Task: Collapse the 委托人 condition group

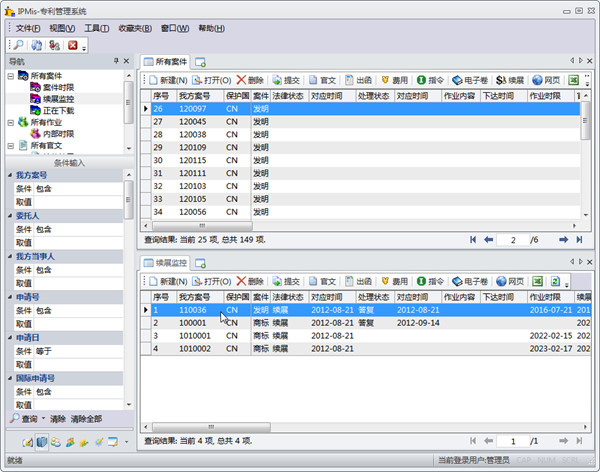Action: pyautogui.click(x=10, y=216)
